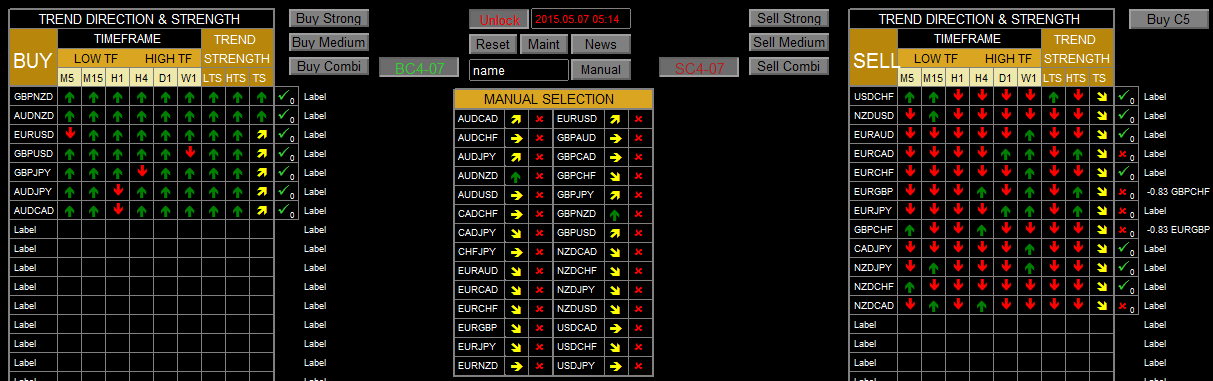Click green H4 up arrow in NZDCAD sell row

(x=981, y=306)
